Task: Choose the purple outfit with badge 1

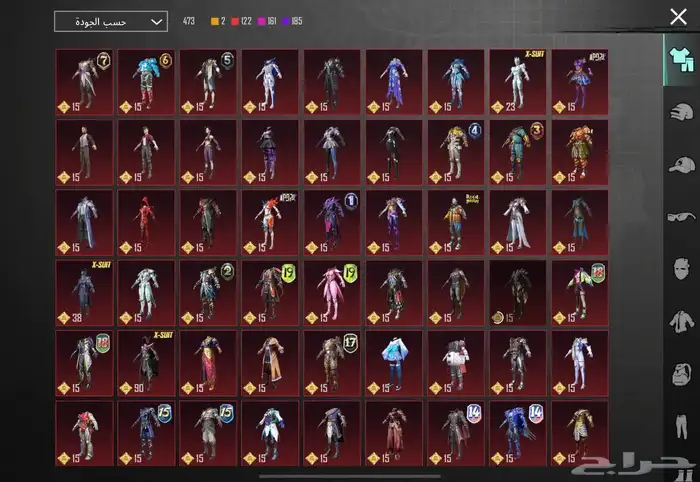Action: 332,221
